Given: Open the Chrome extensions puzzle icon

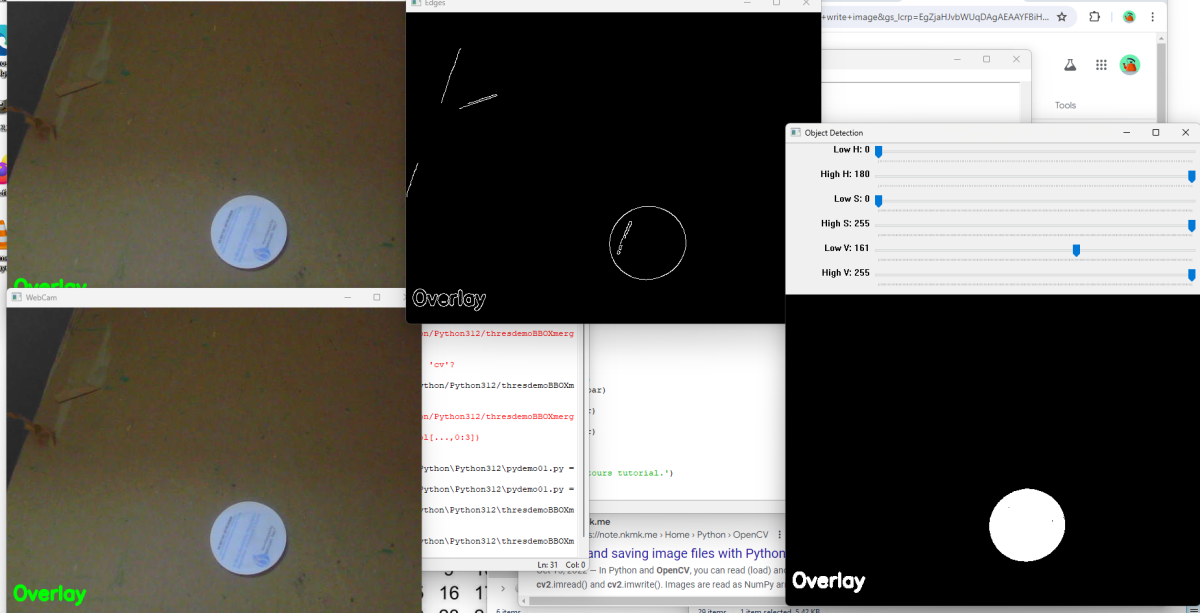Looking at the screenshot, I should tap(1095, 17).
